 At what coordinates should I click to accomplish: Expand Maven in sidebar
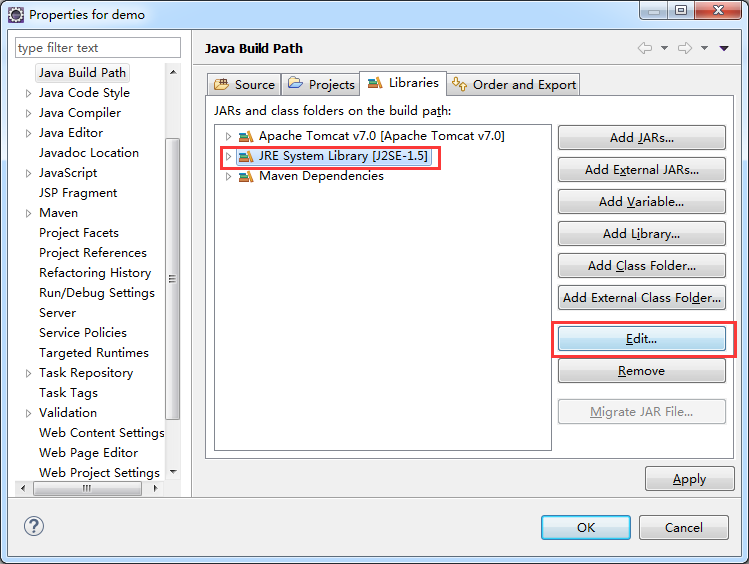click(28, 213)
